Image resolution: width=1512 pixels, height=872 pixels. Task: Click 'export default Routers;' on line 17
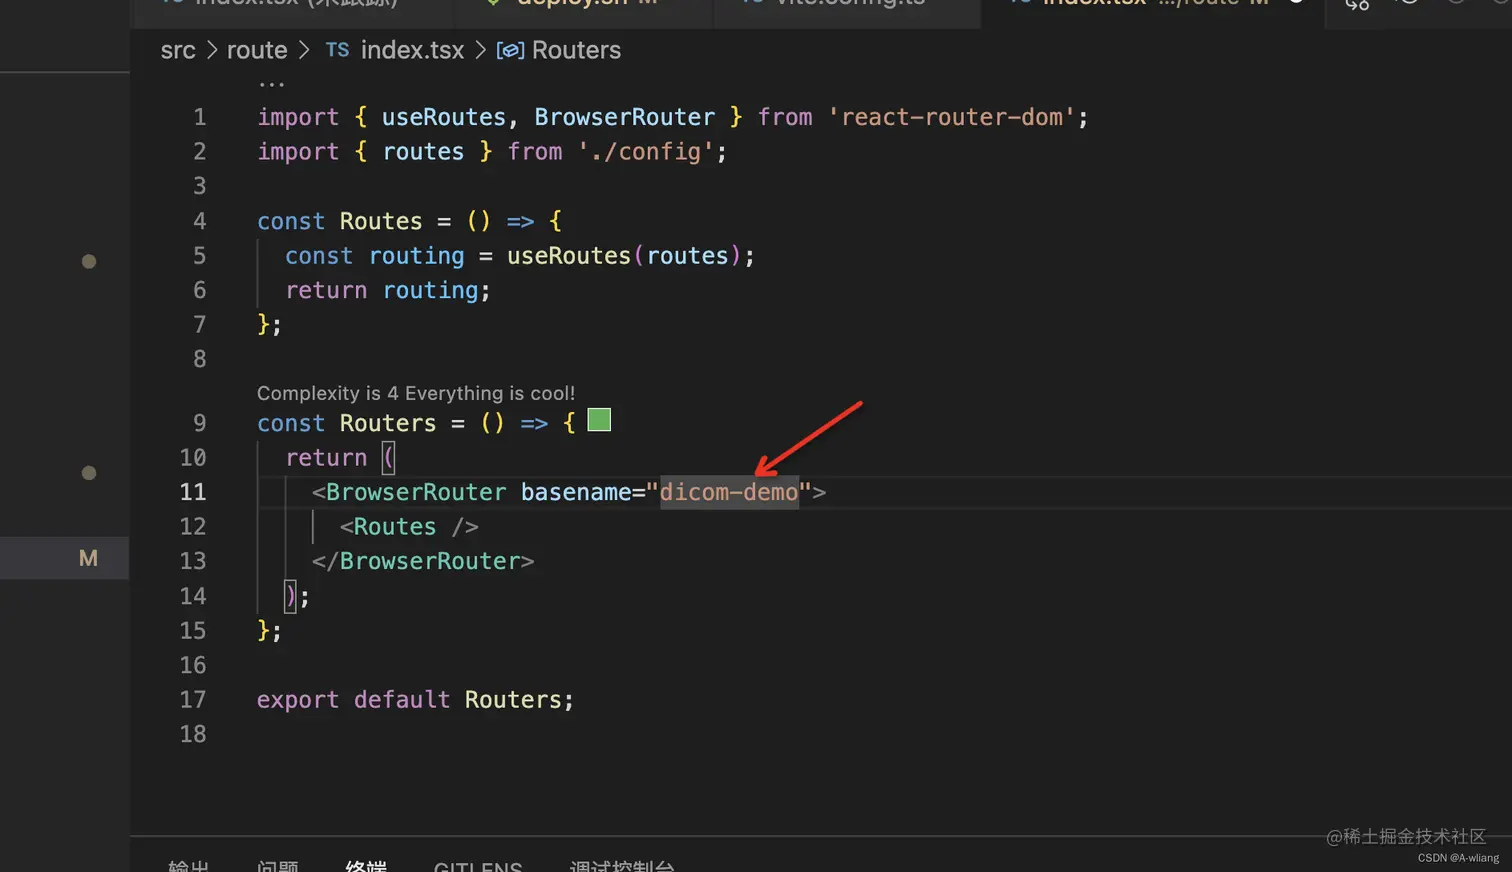[x=415, y=699]
